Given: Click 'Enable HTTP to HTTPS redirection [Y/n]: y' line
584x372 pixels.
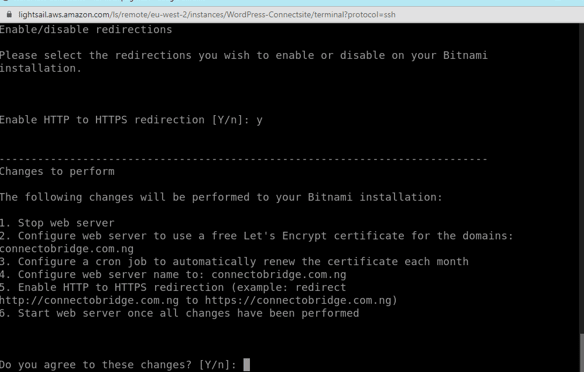Looking at the screenshot, I should tap(131, 120).
